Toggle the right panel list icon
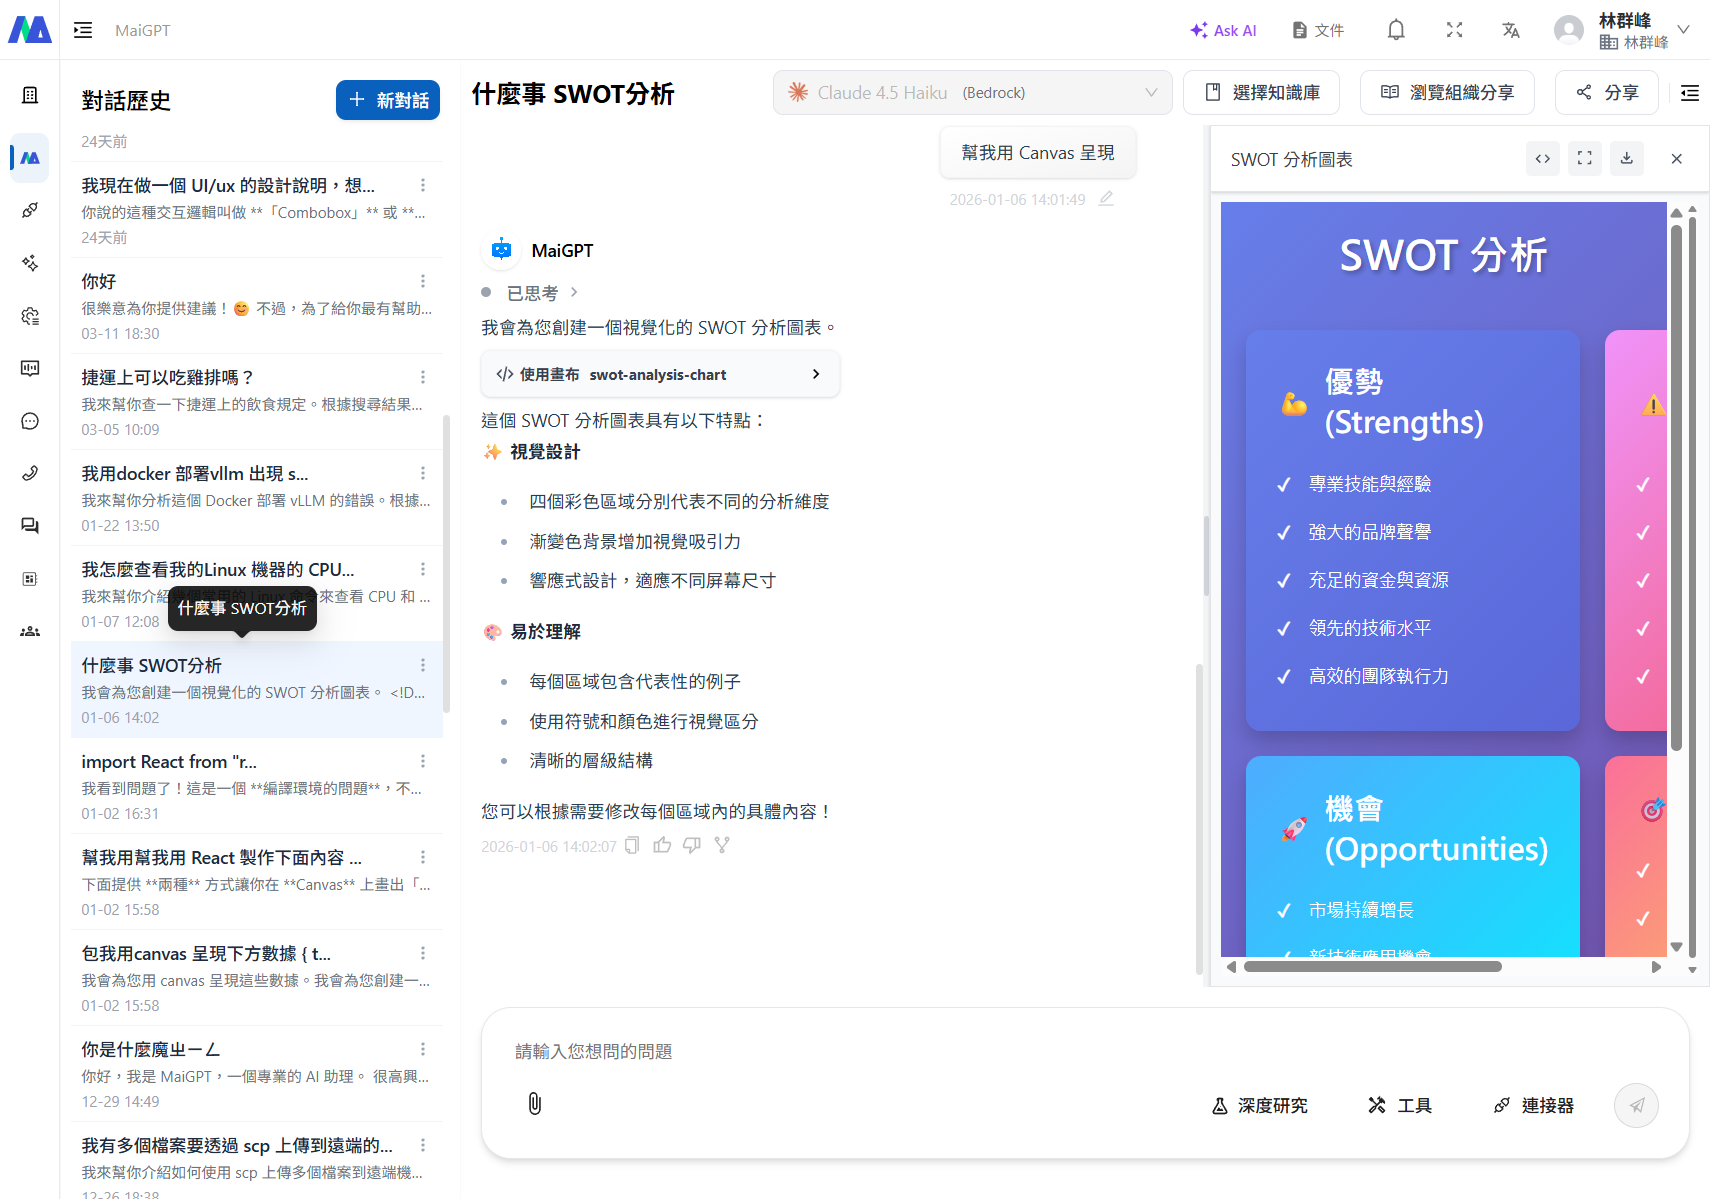Image resolution: width=1710 pixels, height=1199 pixels. 1690,93
